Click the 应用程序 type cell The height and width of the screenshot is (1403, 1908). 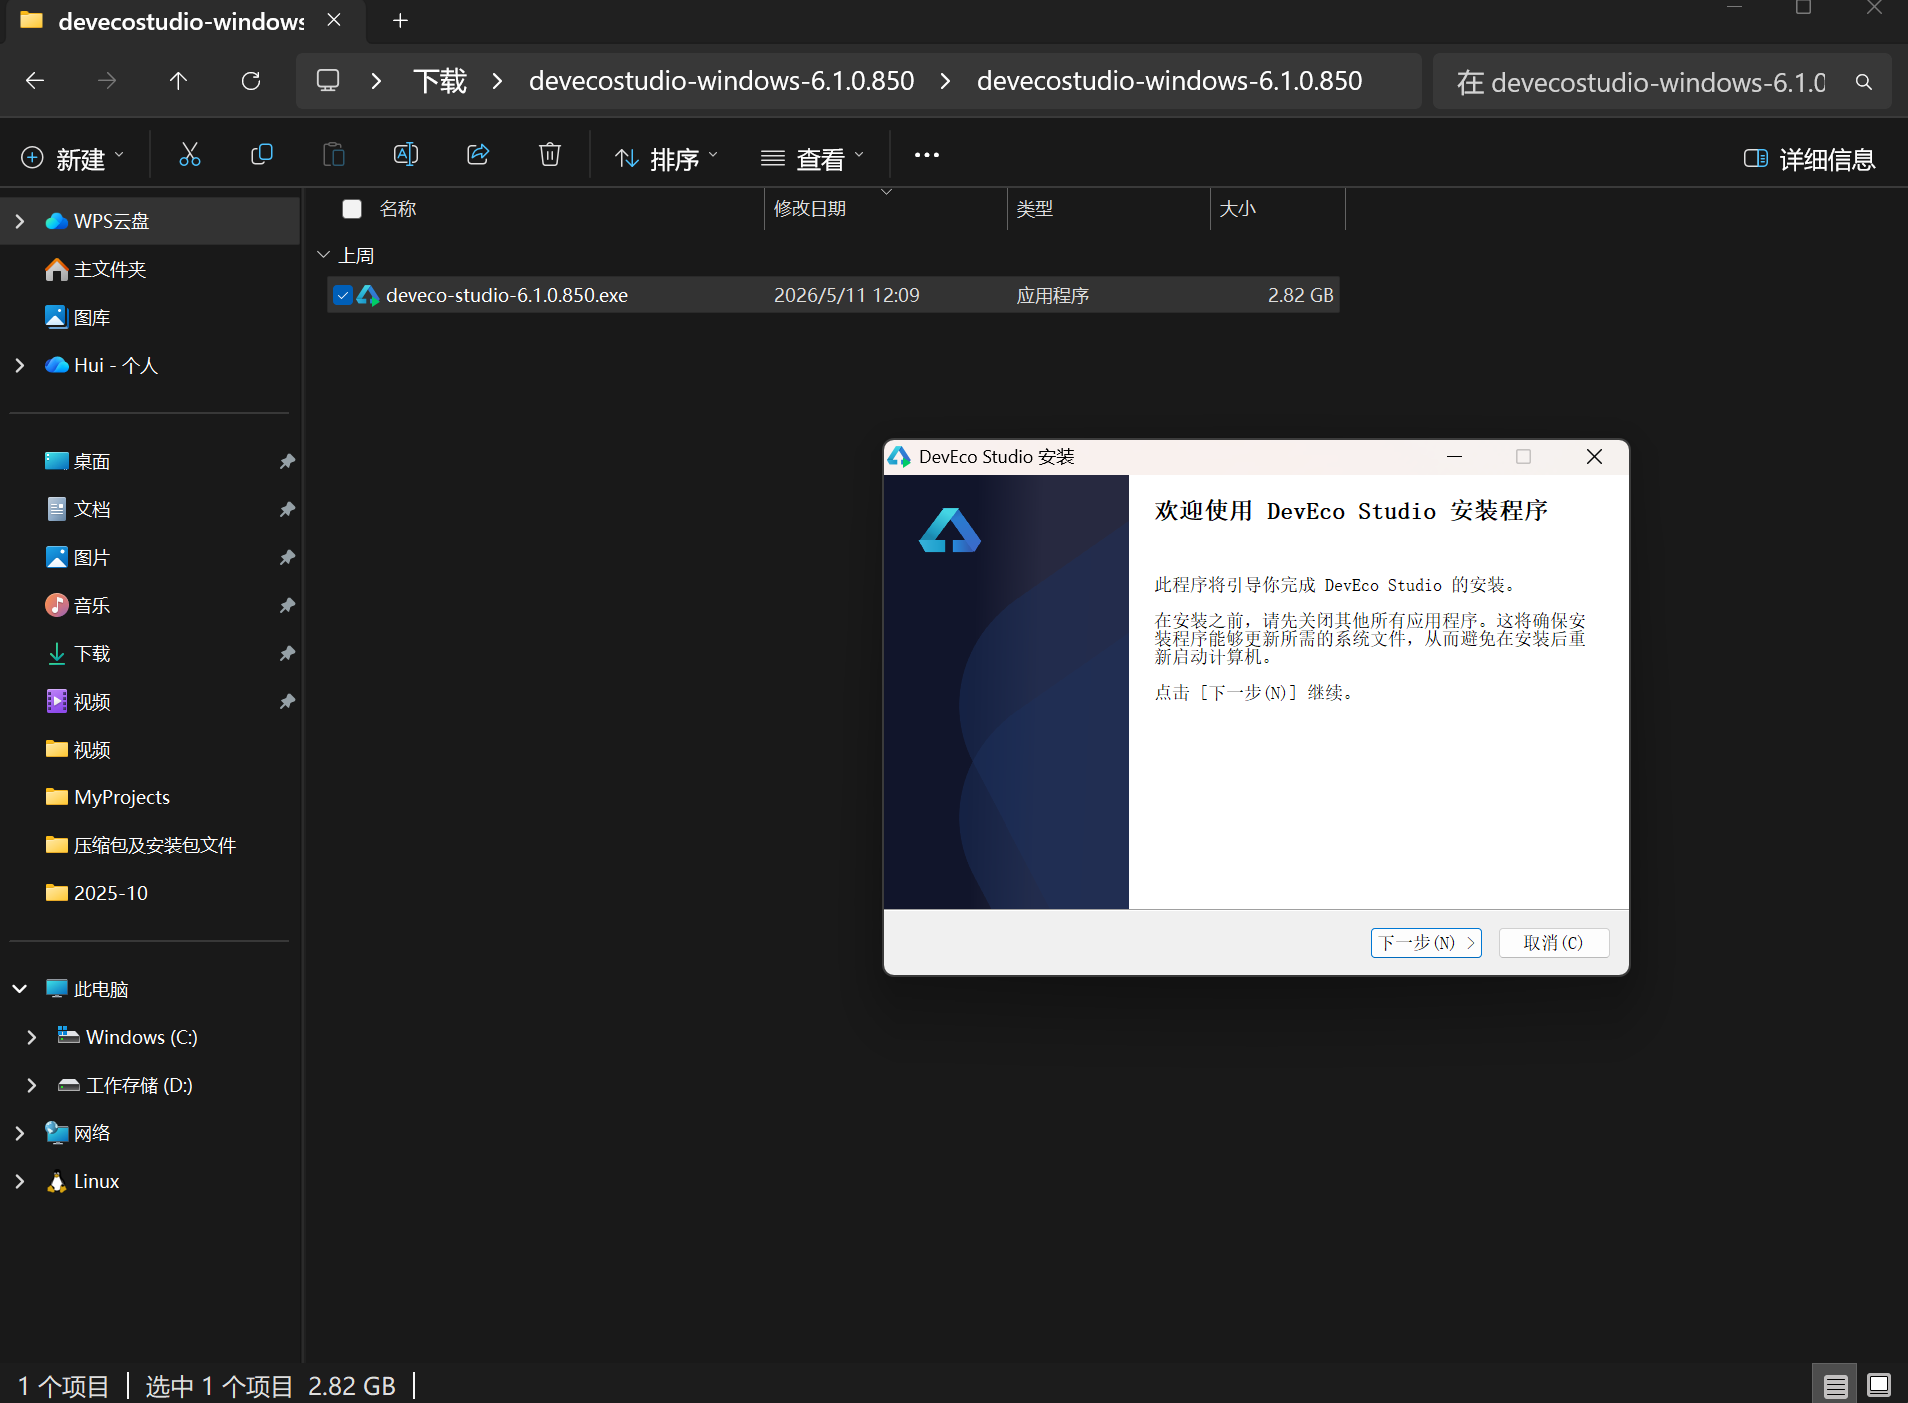click(1052, 295)
